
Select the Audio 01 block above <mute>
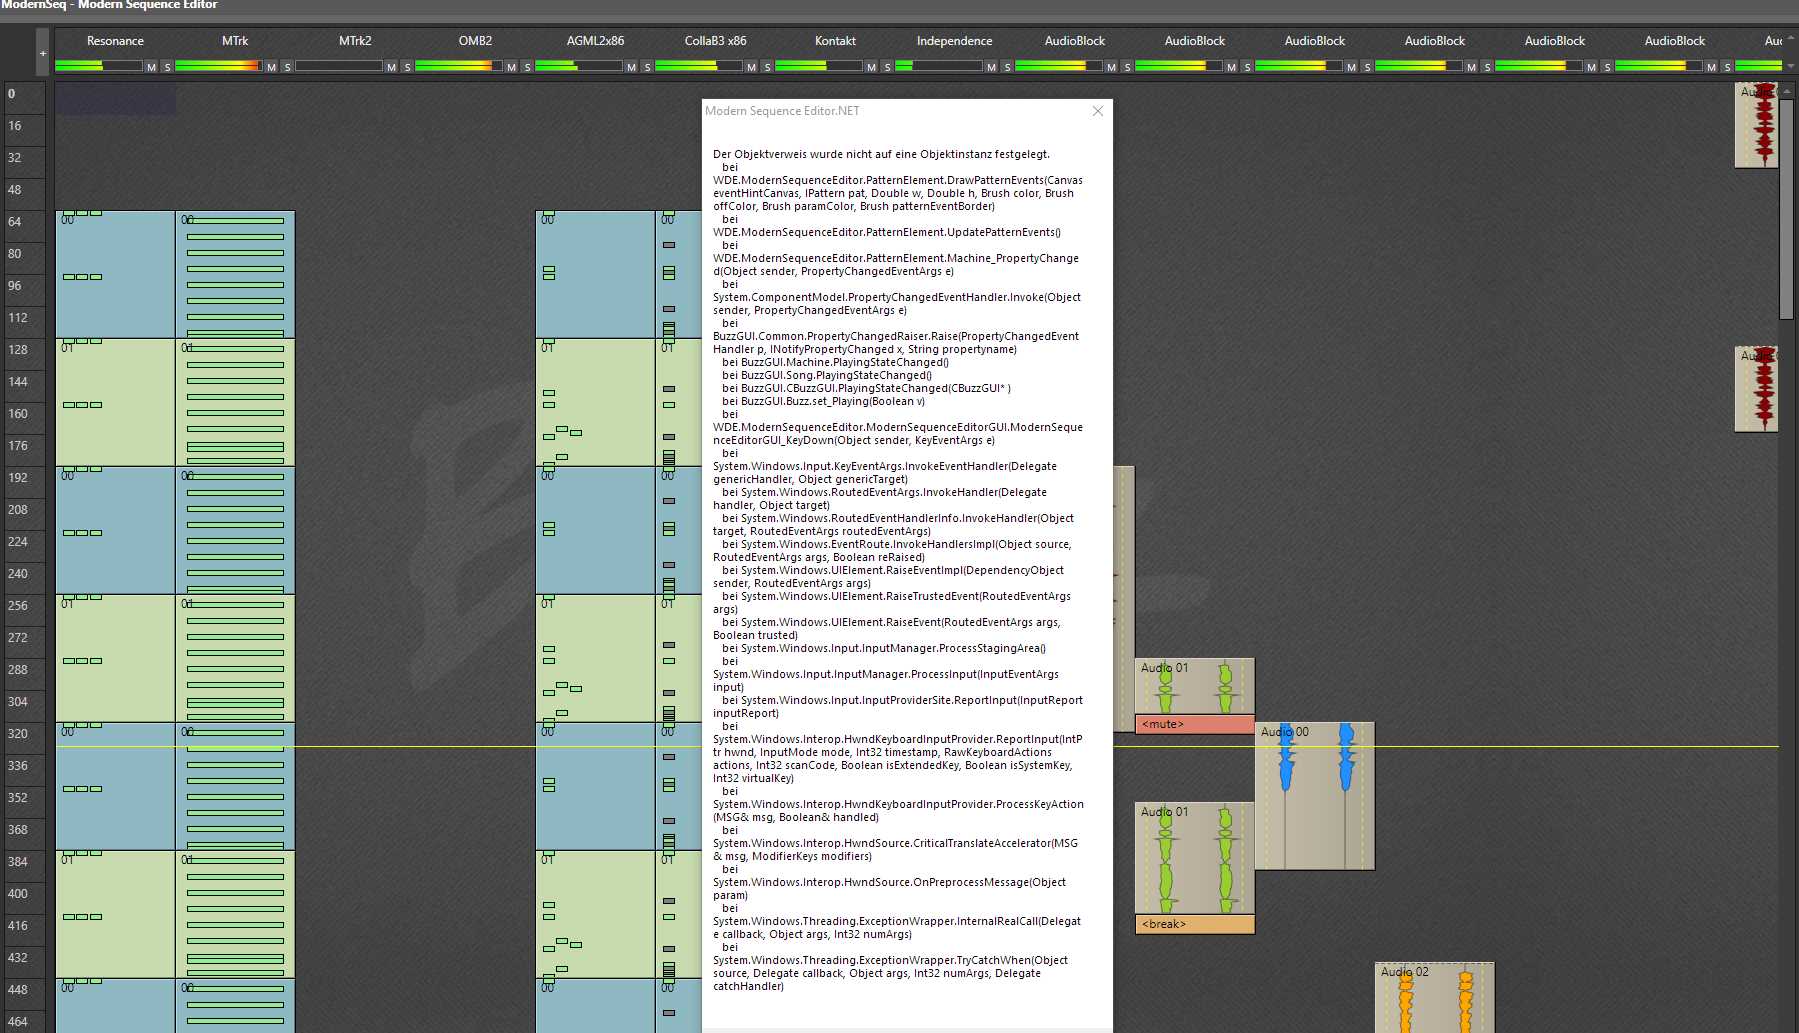pyautogui.click(x=1194, y=685)
